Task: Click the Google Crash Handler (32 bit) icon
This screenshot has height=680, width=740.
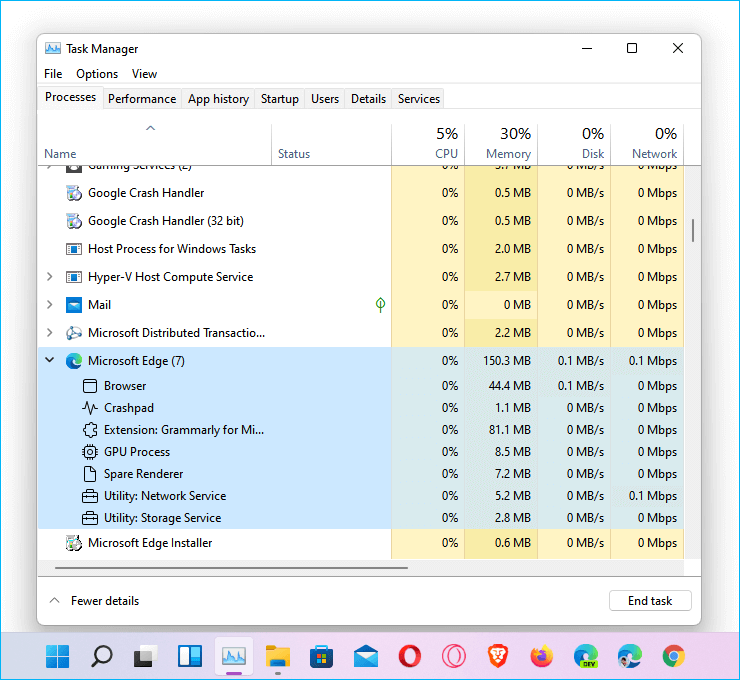Action: [x=74, y=221]
